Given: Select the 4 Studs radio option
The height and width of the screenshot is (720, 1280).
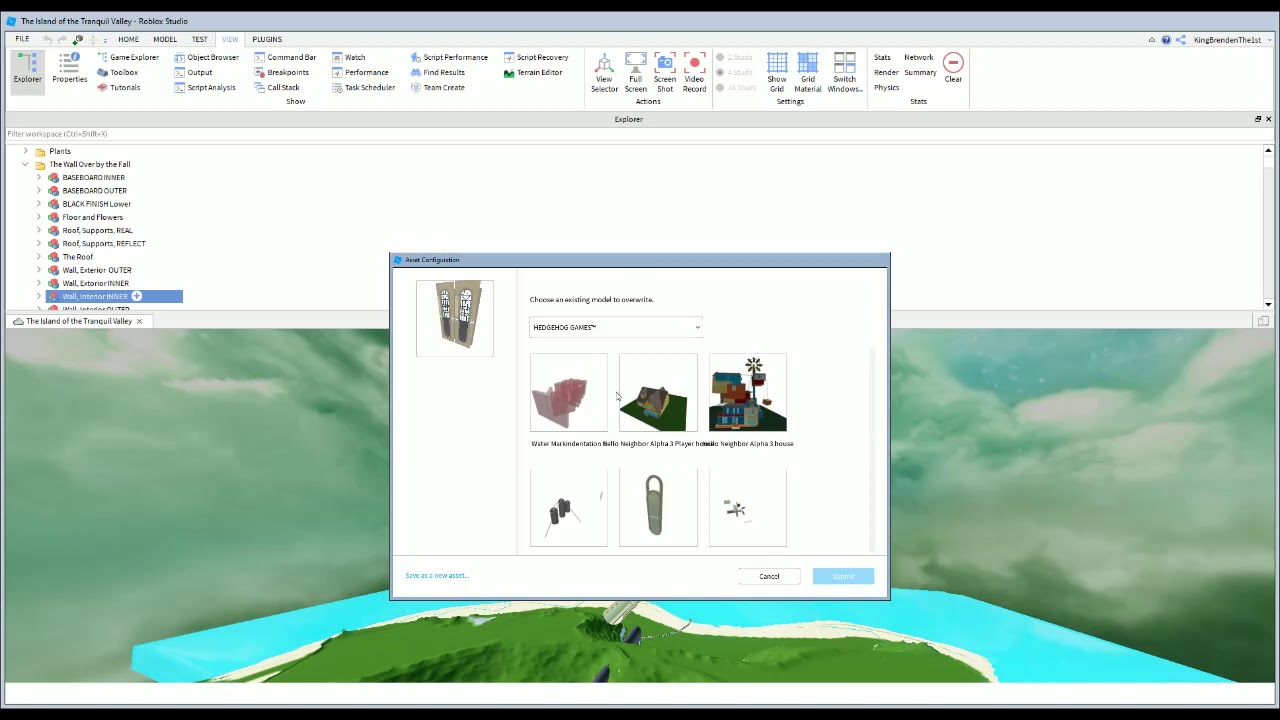Looking at the screenshot, I should pos(734,72).
